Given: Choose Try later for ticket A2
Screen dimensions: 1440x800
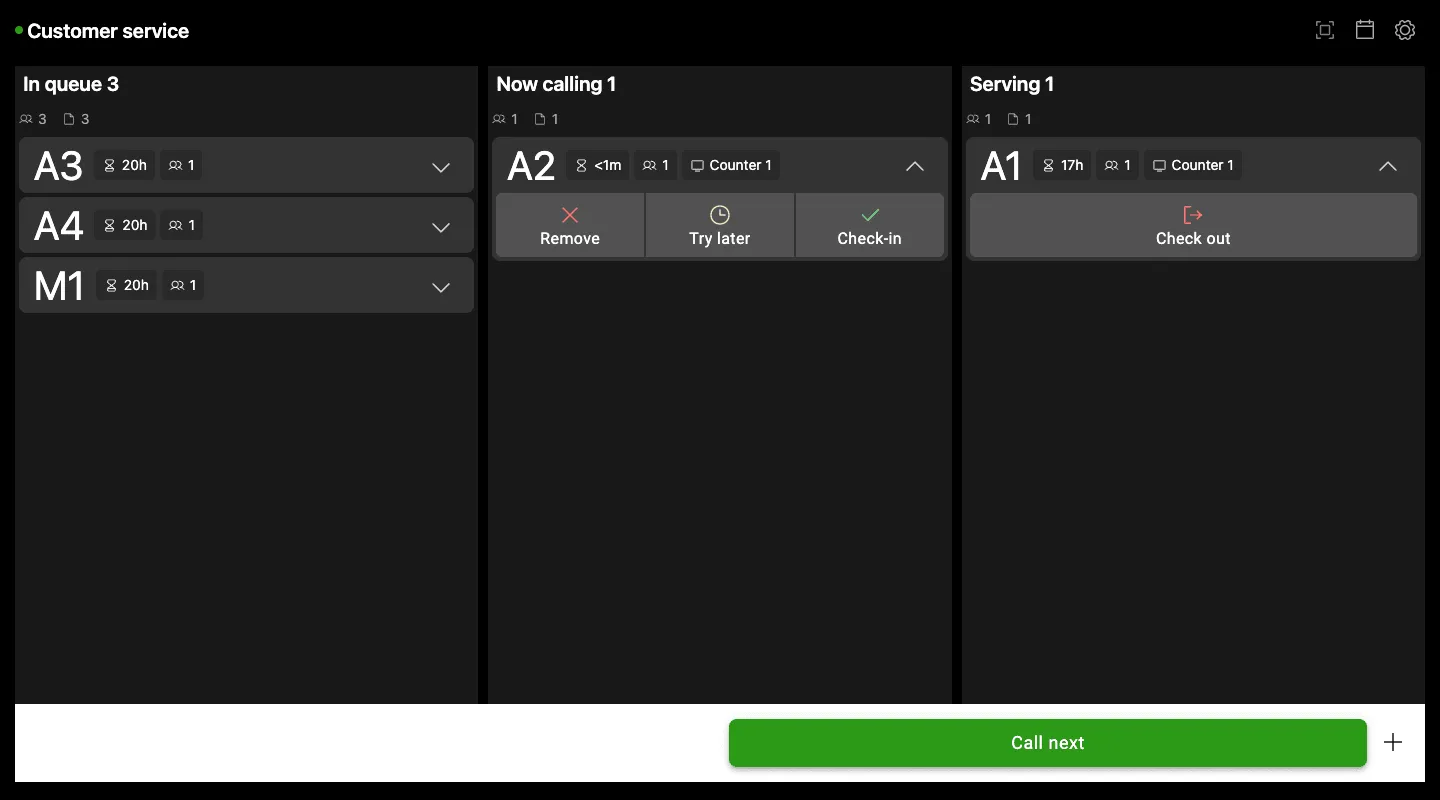Looking at the screenshot, I should coord(720,226).
